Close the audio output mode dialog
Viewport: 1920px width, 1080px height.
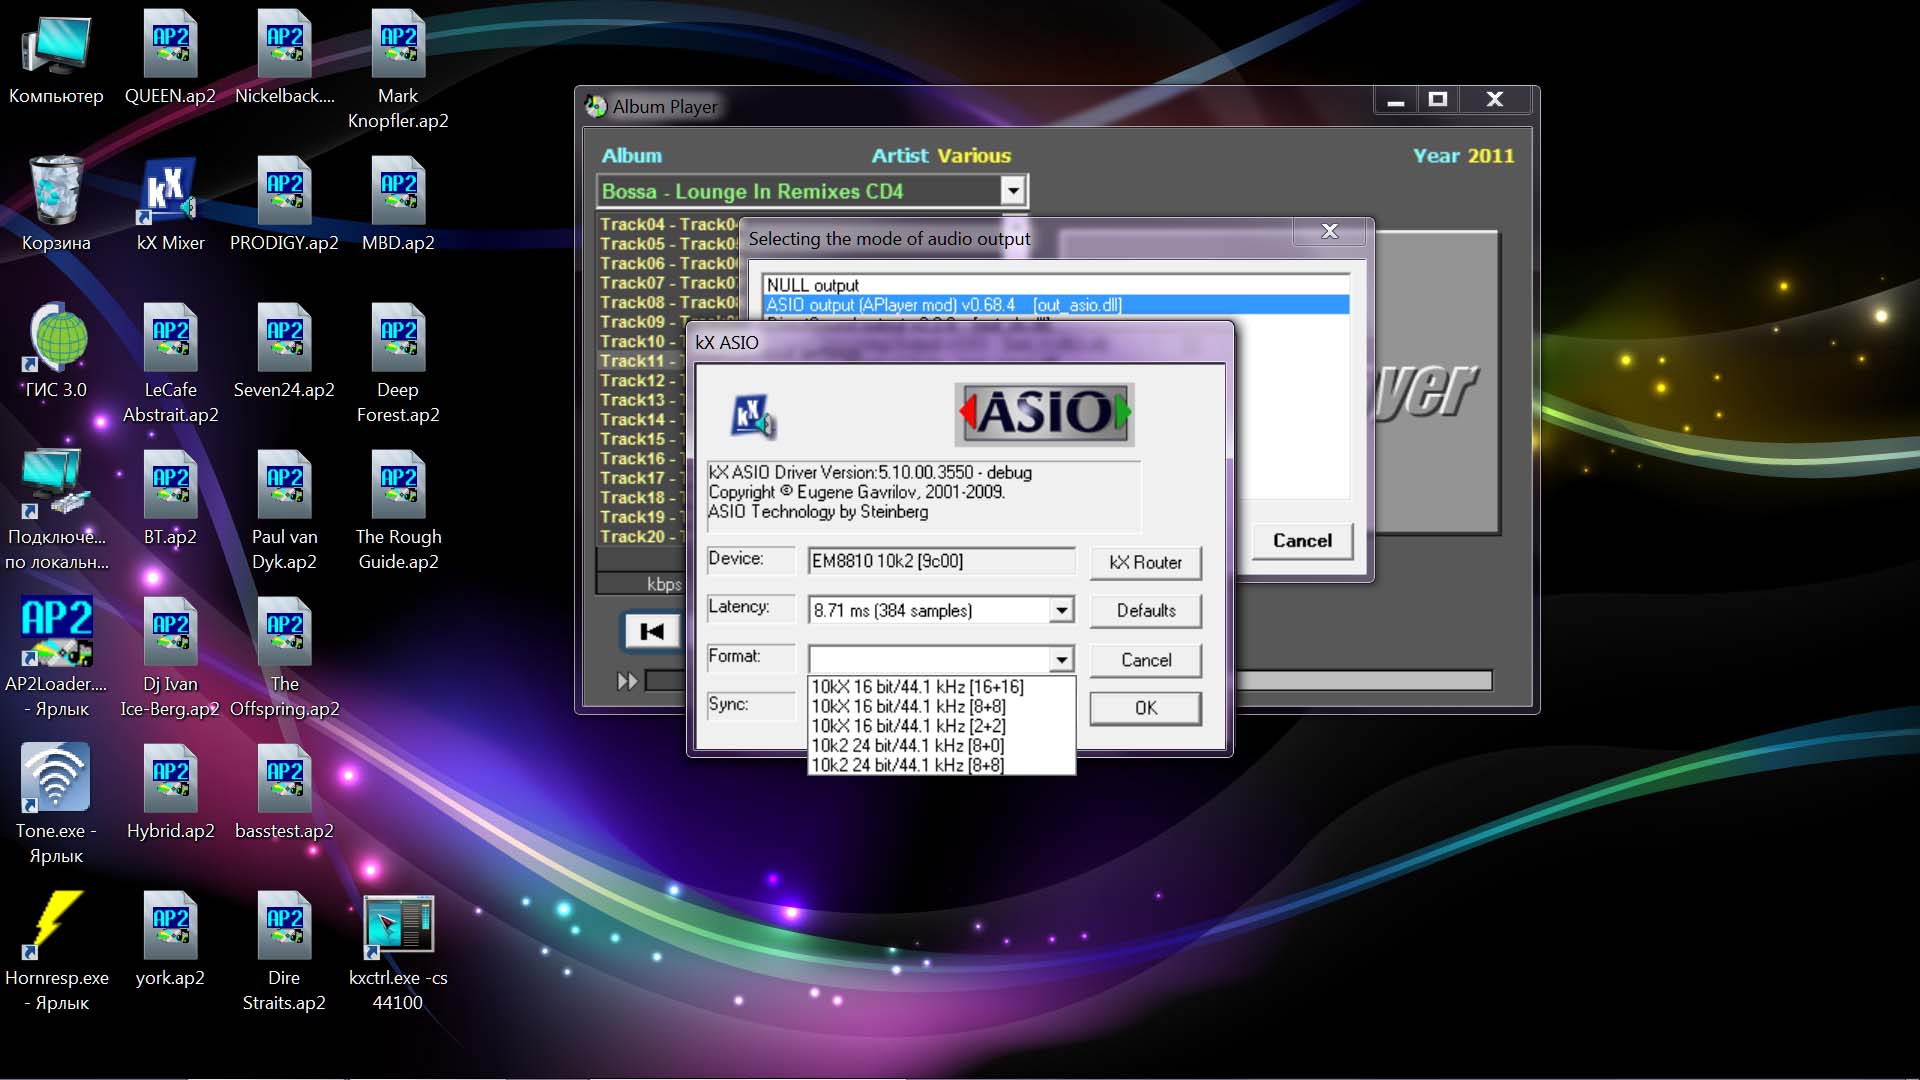pyautogui.click(x=1330, y=231)
